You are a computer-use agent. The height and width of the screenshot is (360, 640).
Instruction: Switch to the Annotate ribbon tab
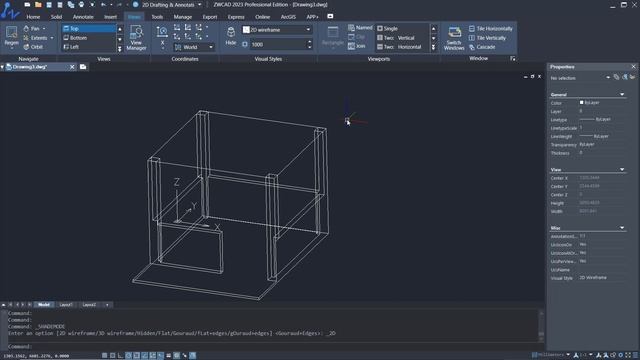tap(83, 17)
